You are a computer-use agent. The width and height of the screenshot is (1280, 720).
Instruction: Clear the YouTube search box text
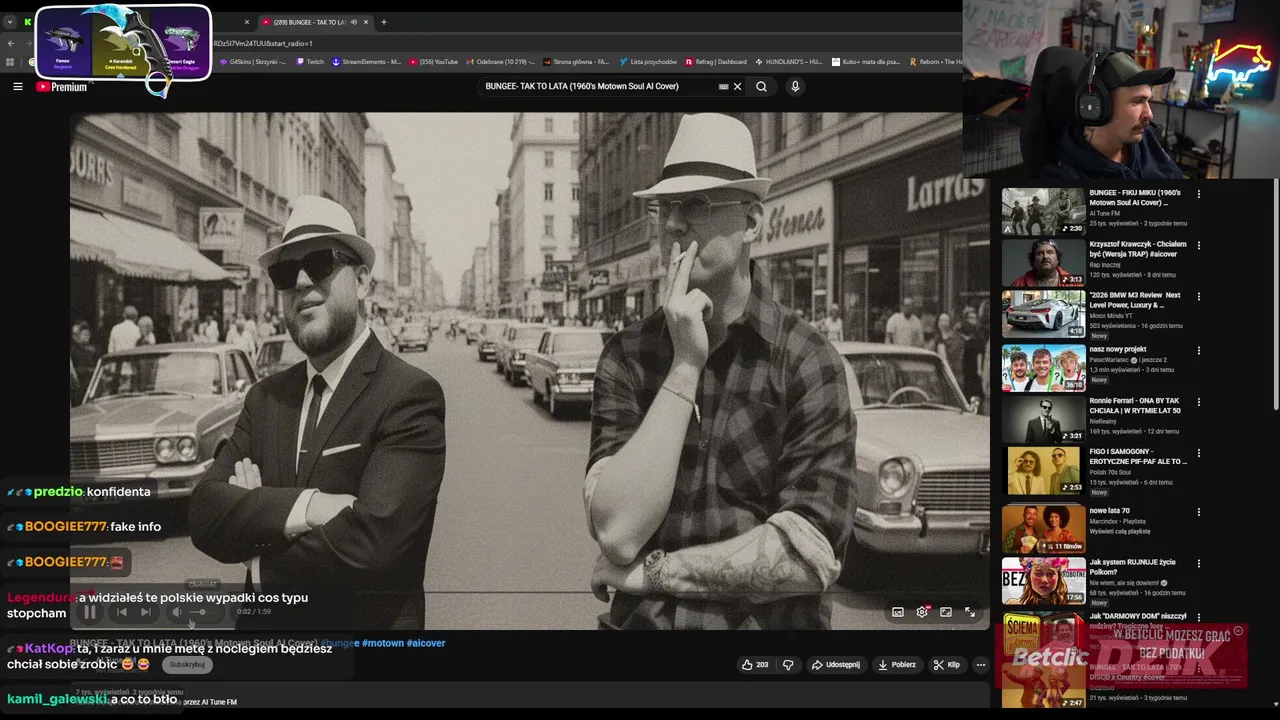(738, 86)
